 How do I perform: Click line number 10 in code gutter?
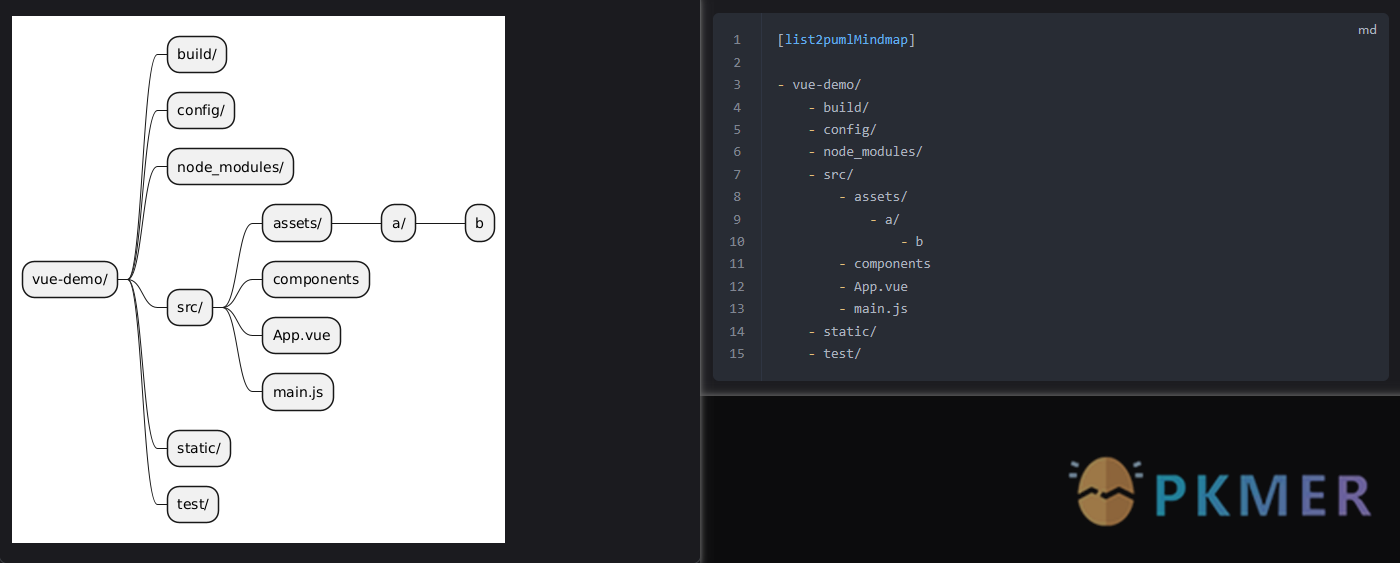[737, 241]
